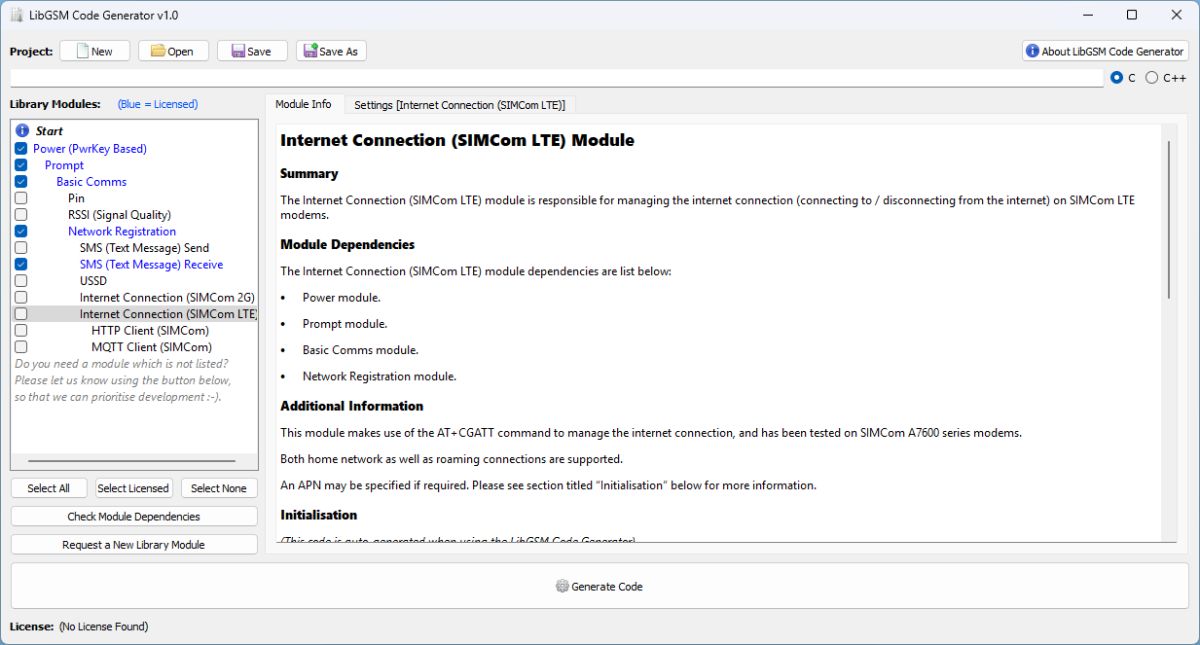Image resolution: width=1200 pixels, height=645 pixels.
Task: Select Power (PwrKey Based) module label
Action: coord(90,149)
